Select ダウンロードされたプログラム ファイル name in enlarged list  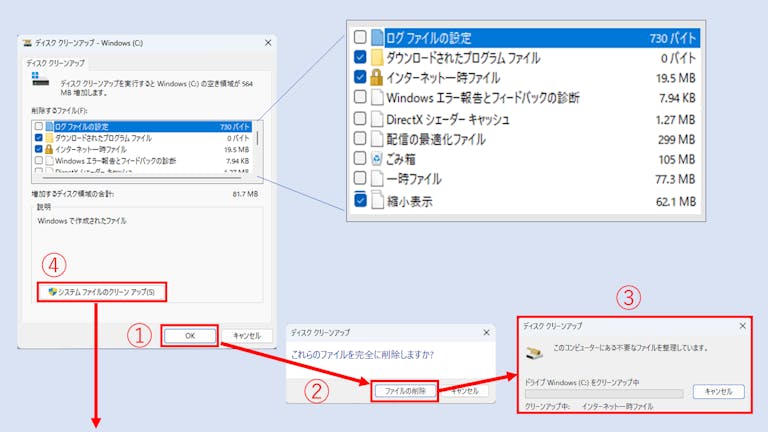pyautogui.click(x=463, y=58)
